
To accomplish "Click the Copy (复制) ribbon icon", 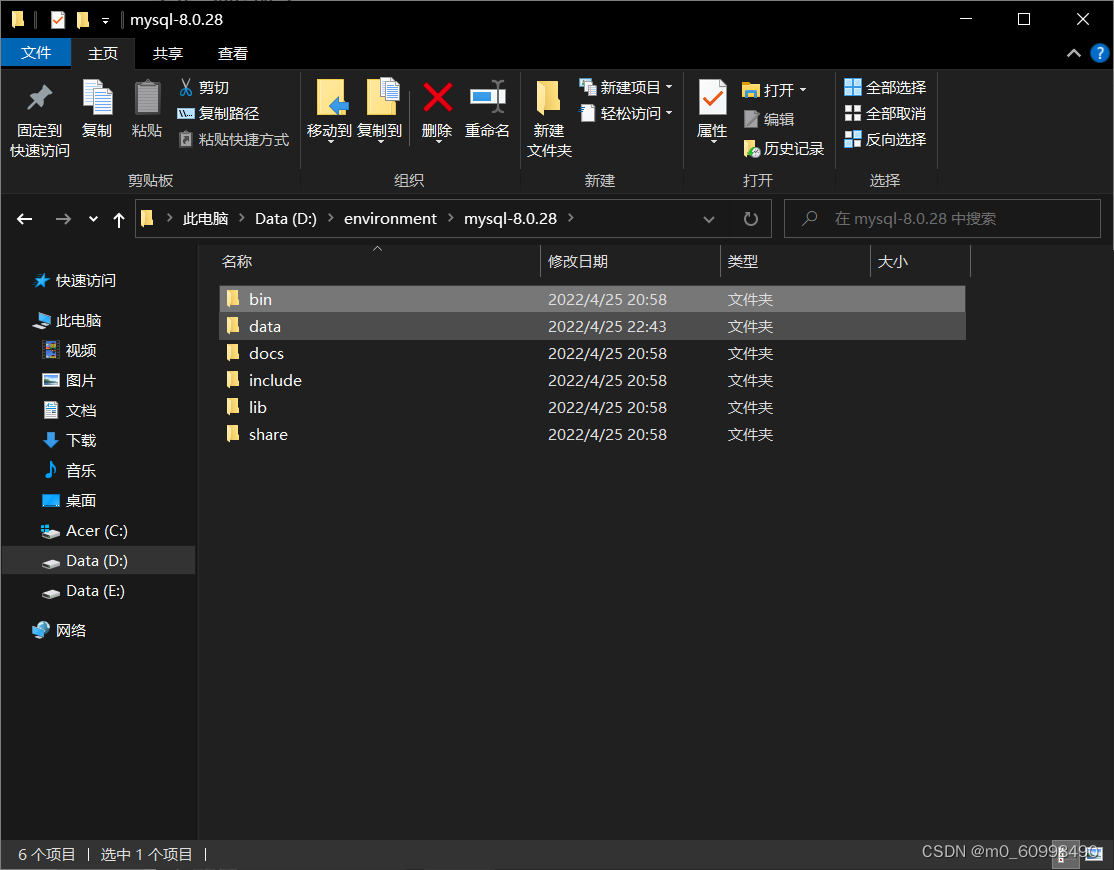I will (97, 109).
